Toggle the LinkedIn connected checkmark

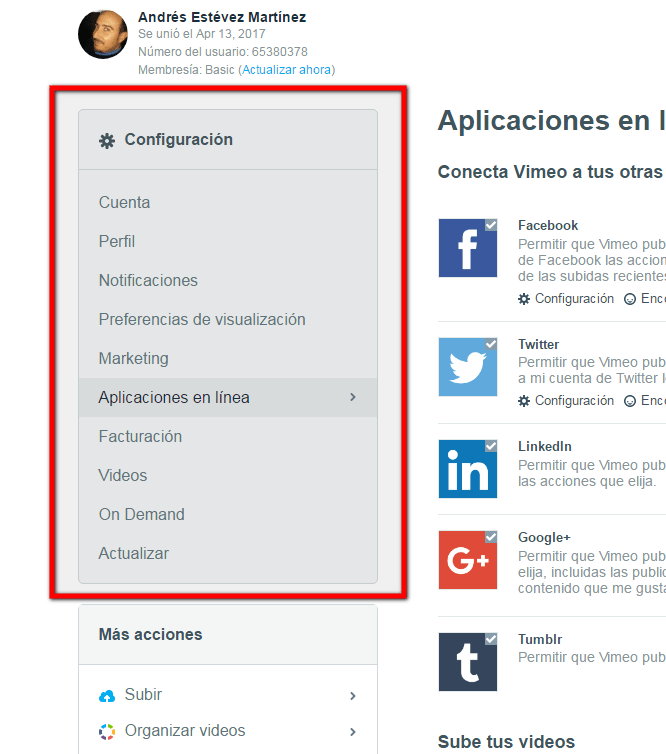pyautogui.click(x=490, y=446)
